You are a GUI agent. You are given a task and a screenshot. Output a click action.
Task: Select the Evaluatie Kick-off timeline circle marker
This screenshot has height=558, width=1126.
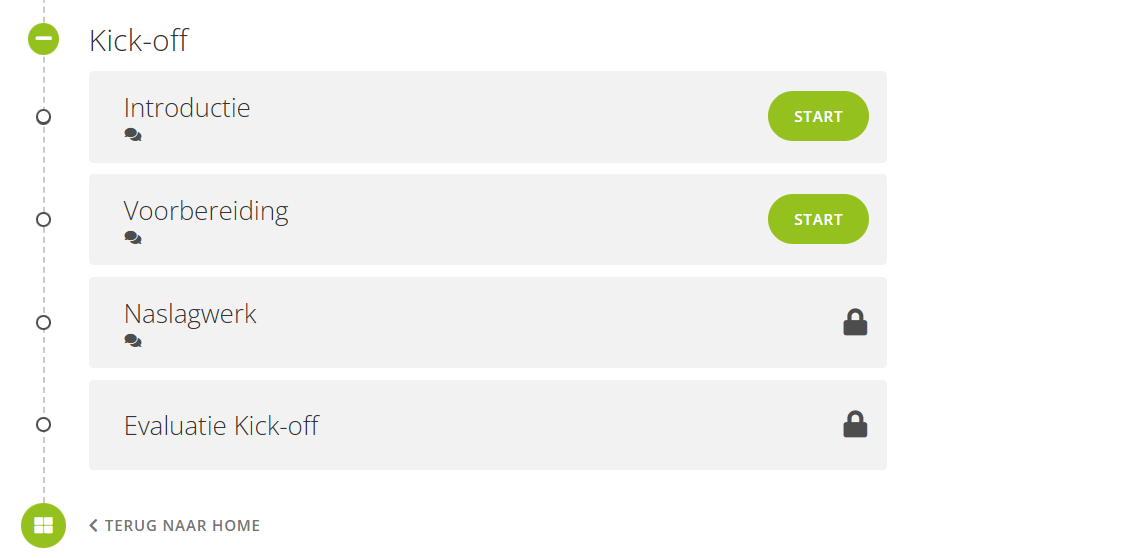[x=43, y=424]
